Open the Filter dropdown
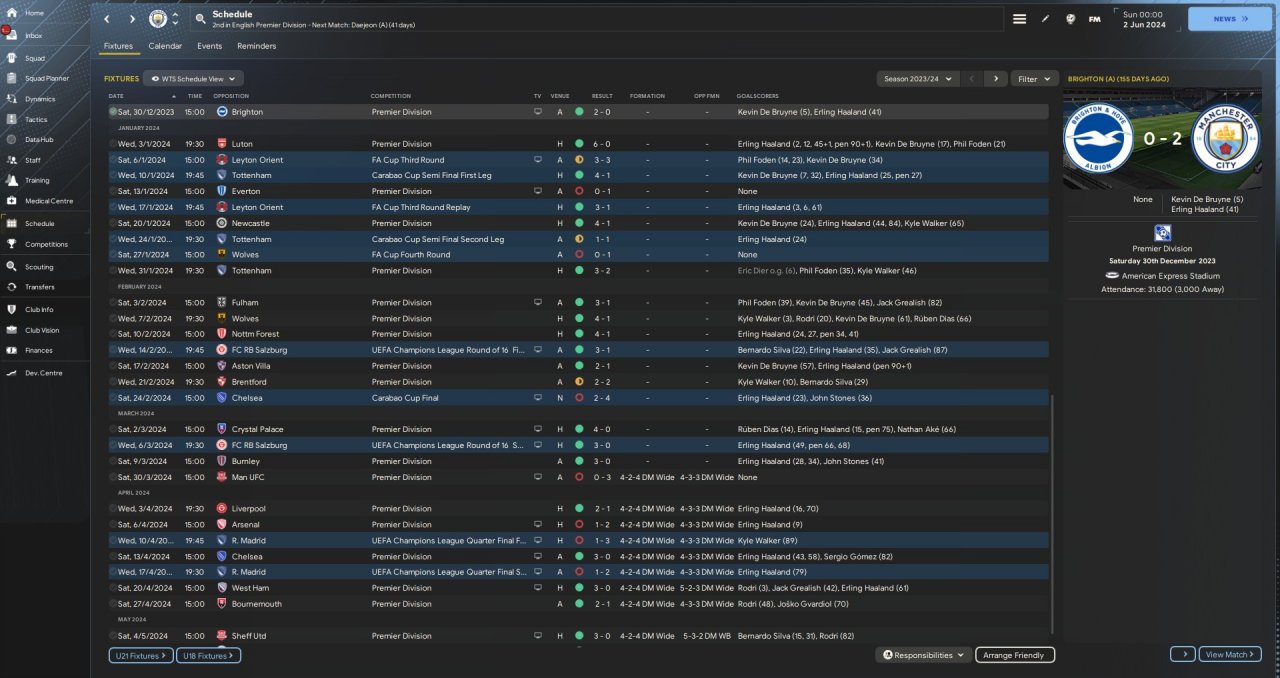 [1034, 78]
